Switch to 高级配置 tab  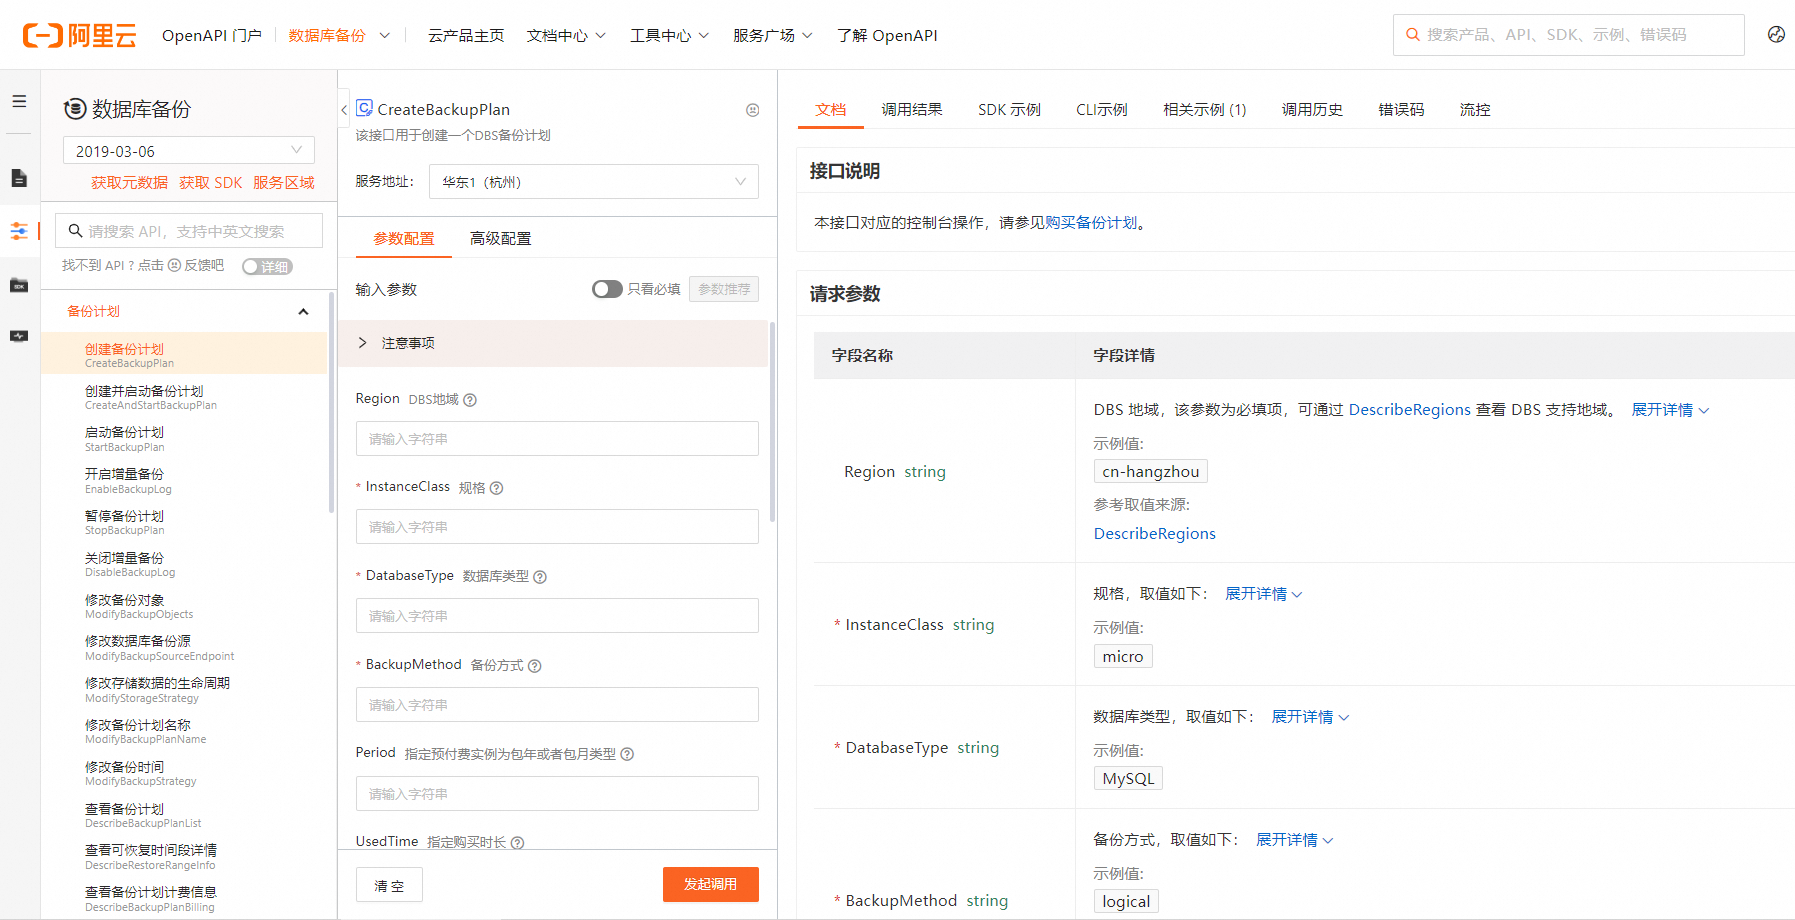click(501, 239)
